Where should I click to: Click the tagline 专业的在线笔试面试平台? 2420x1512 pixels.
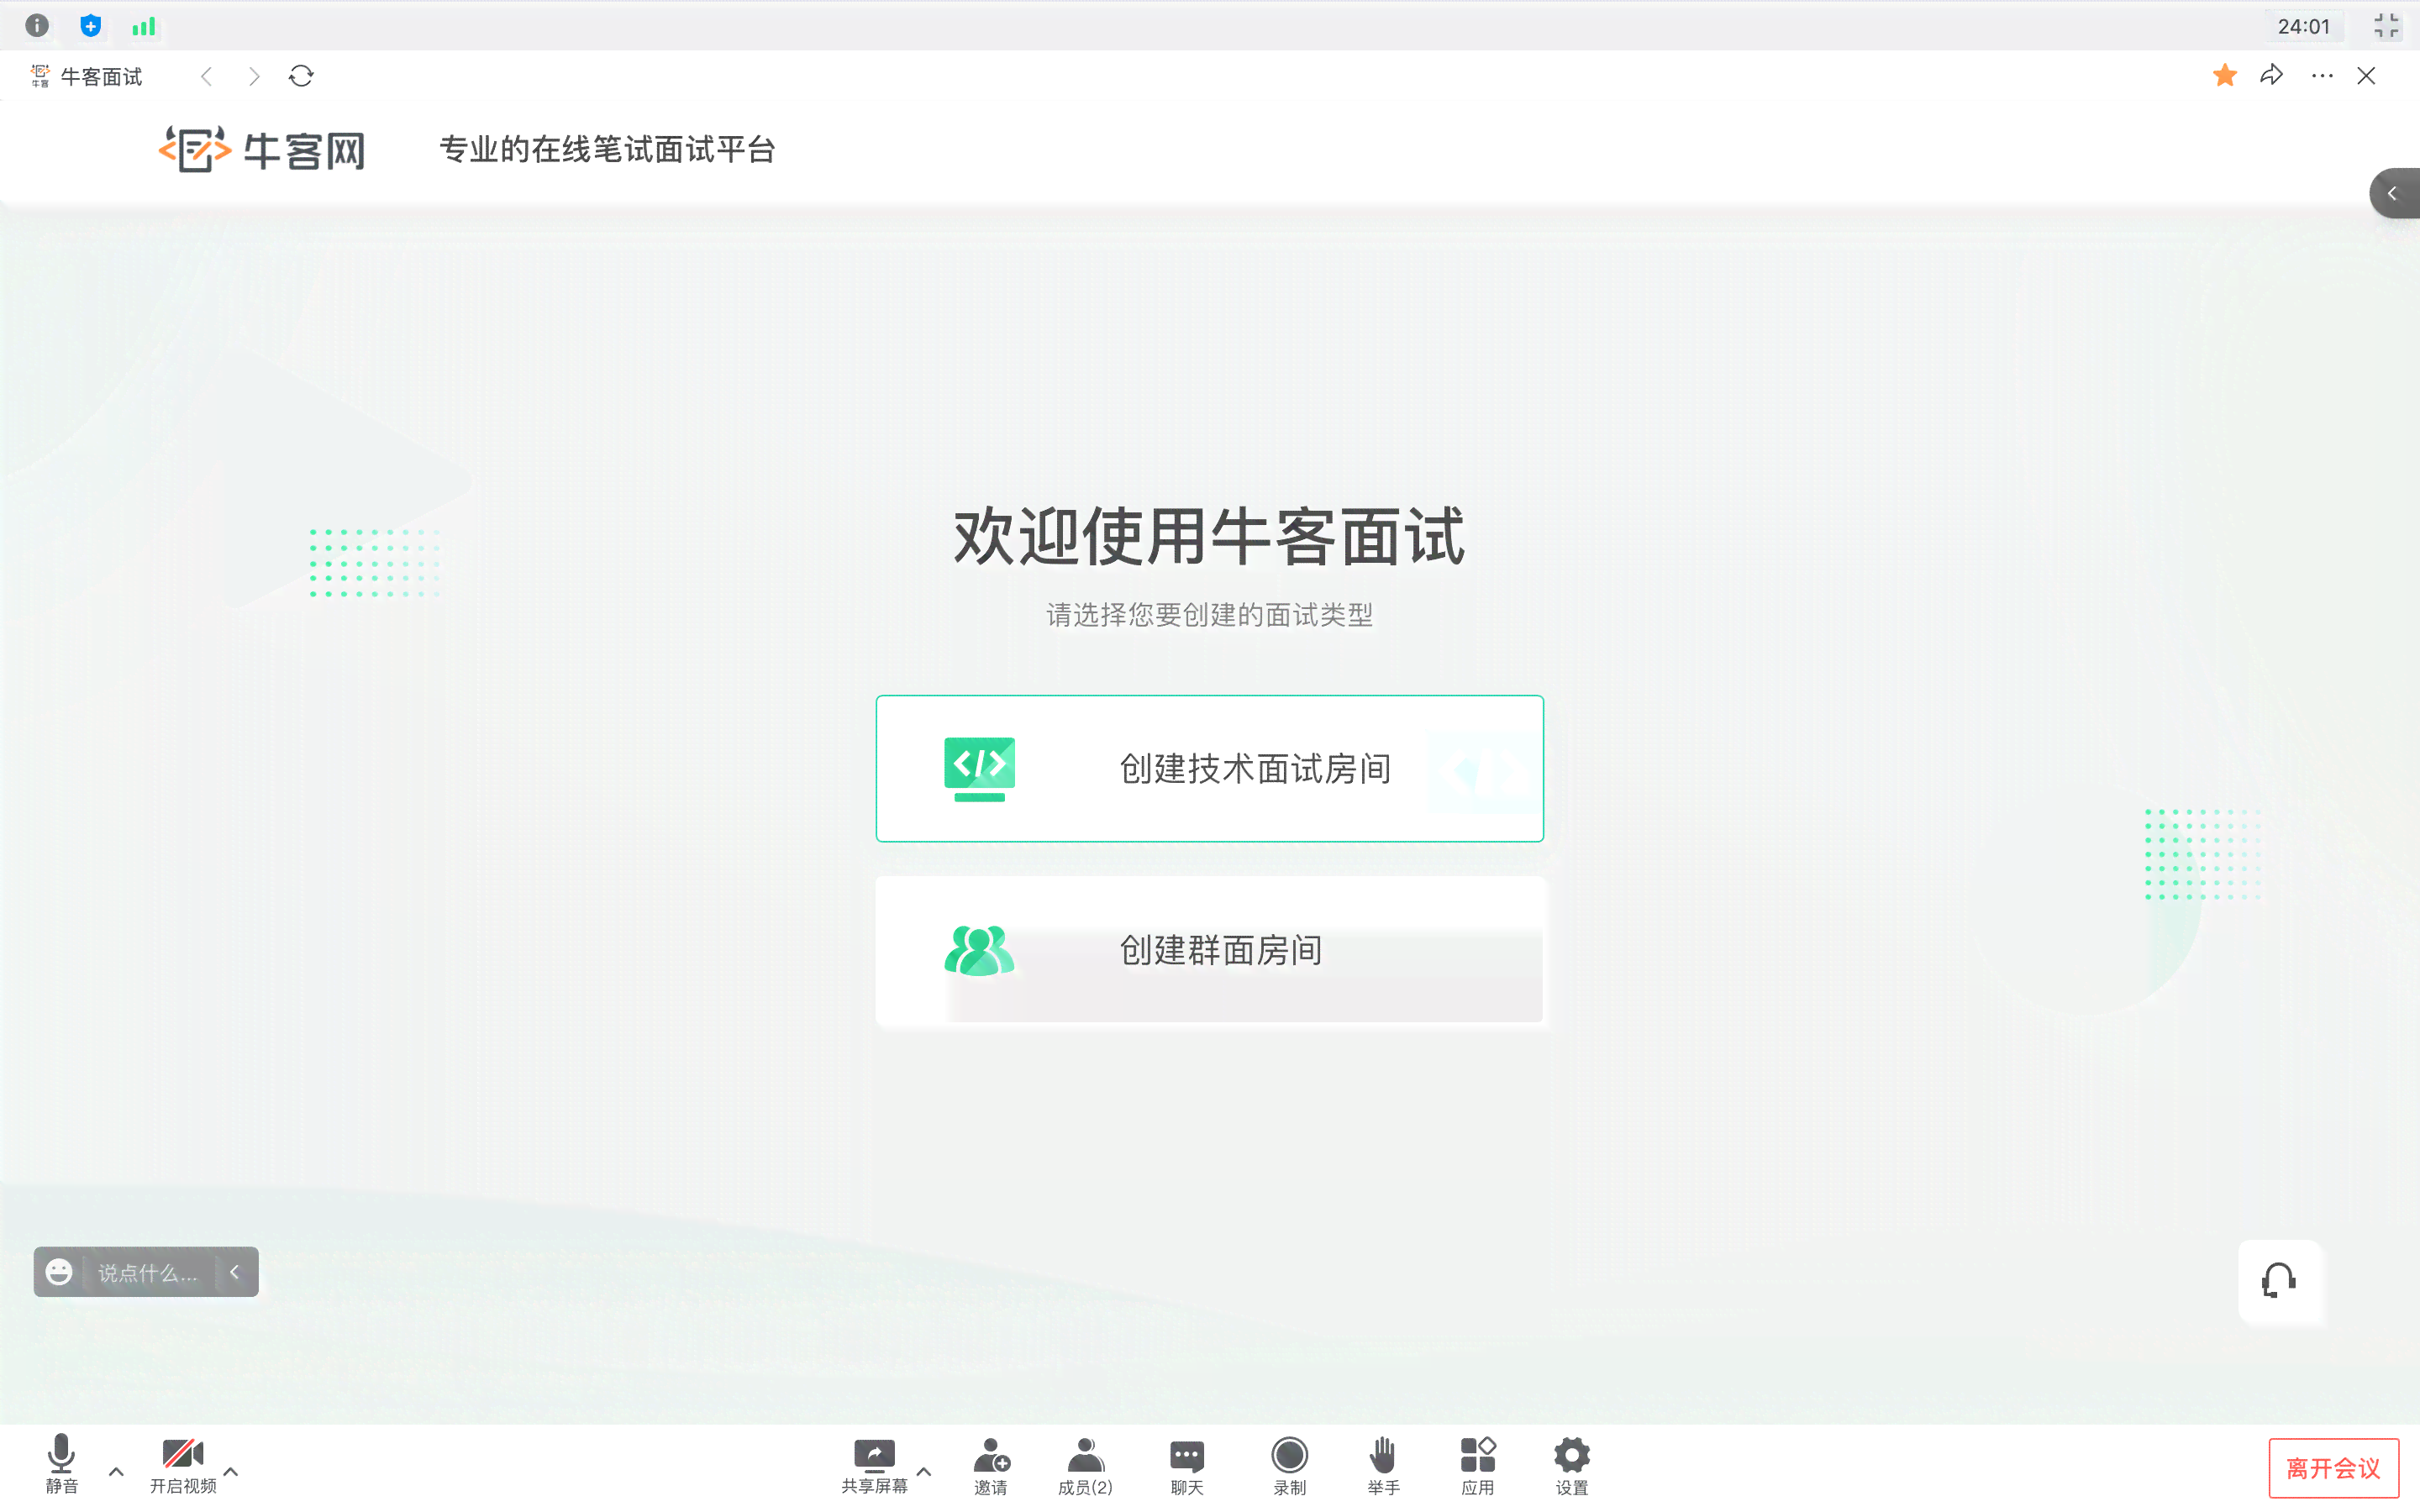608,150
